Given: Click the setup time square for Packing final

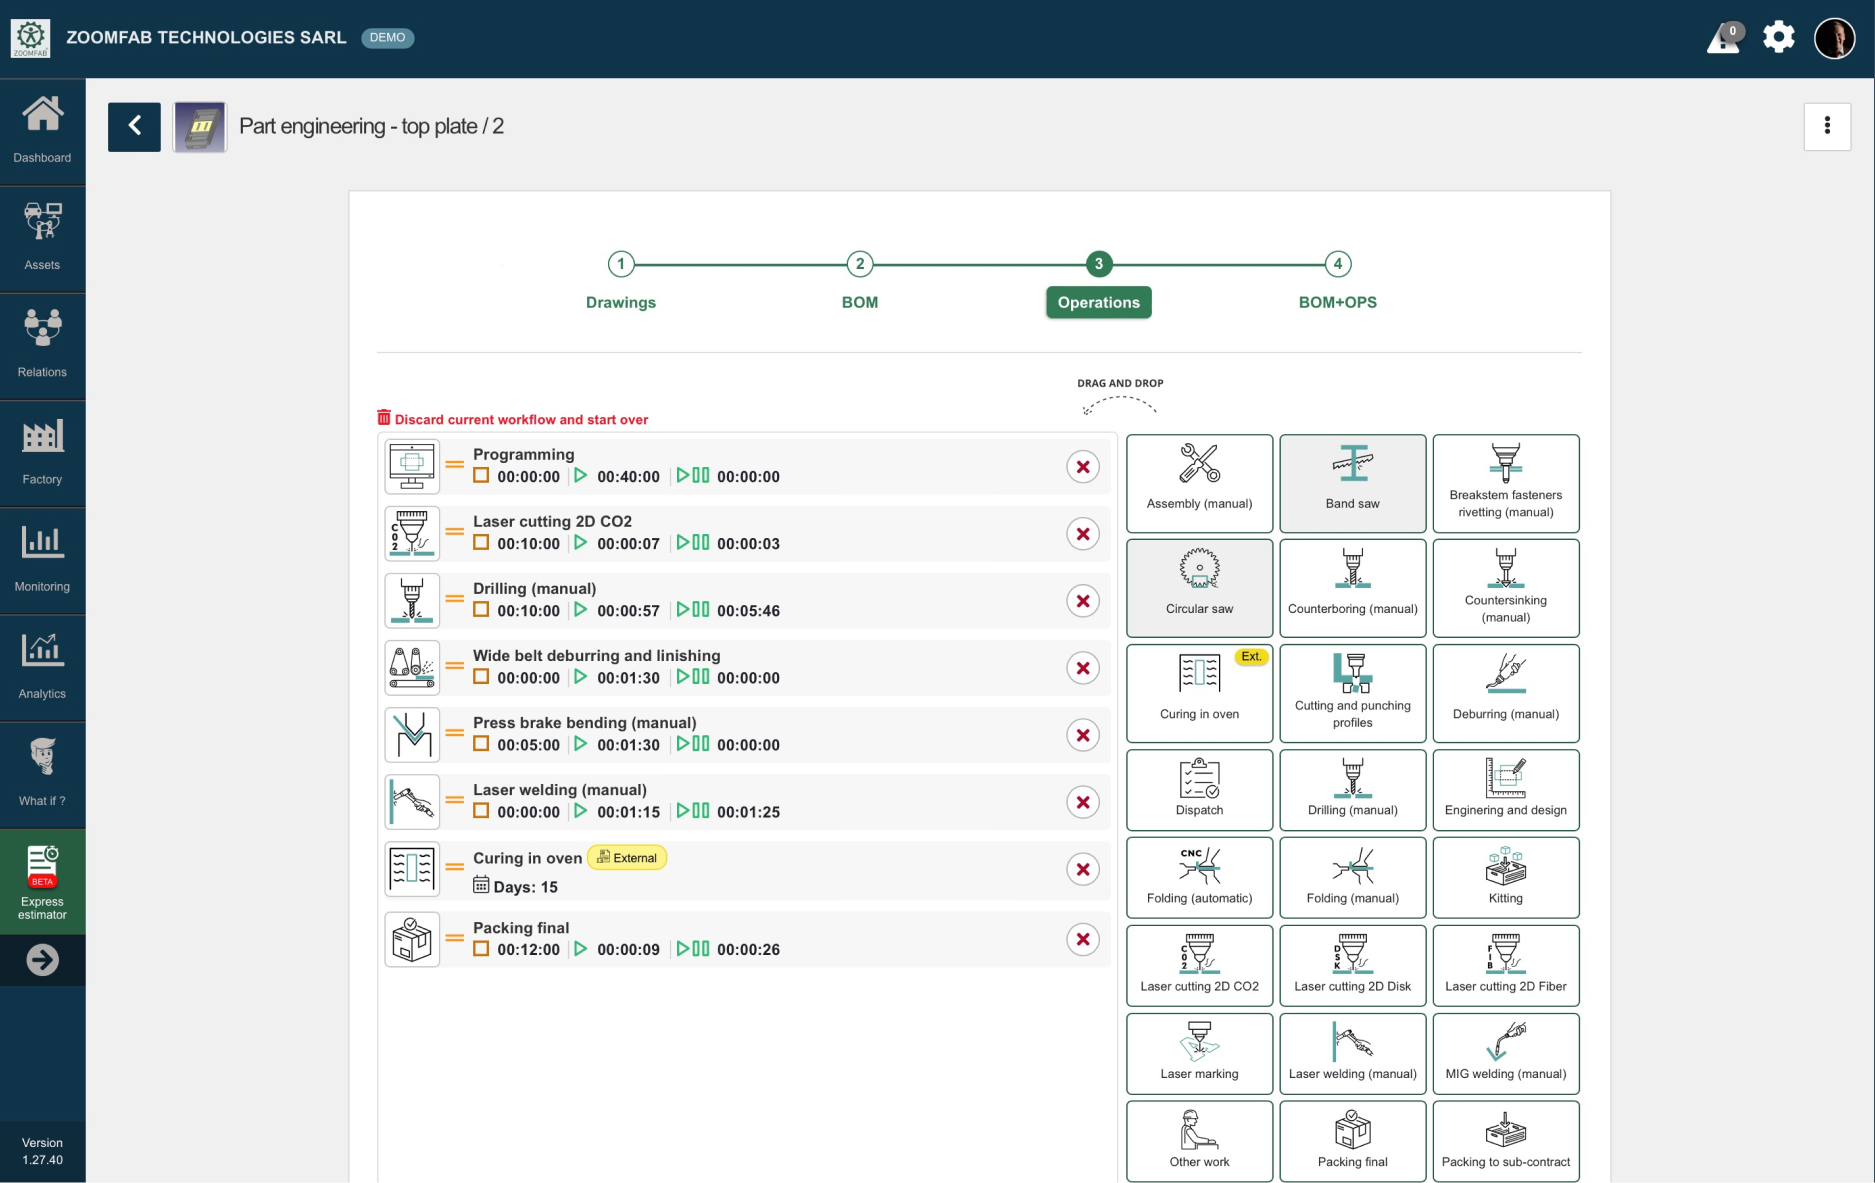Looking at the screenshot, I should point(481,949).
